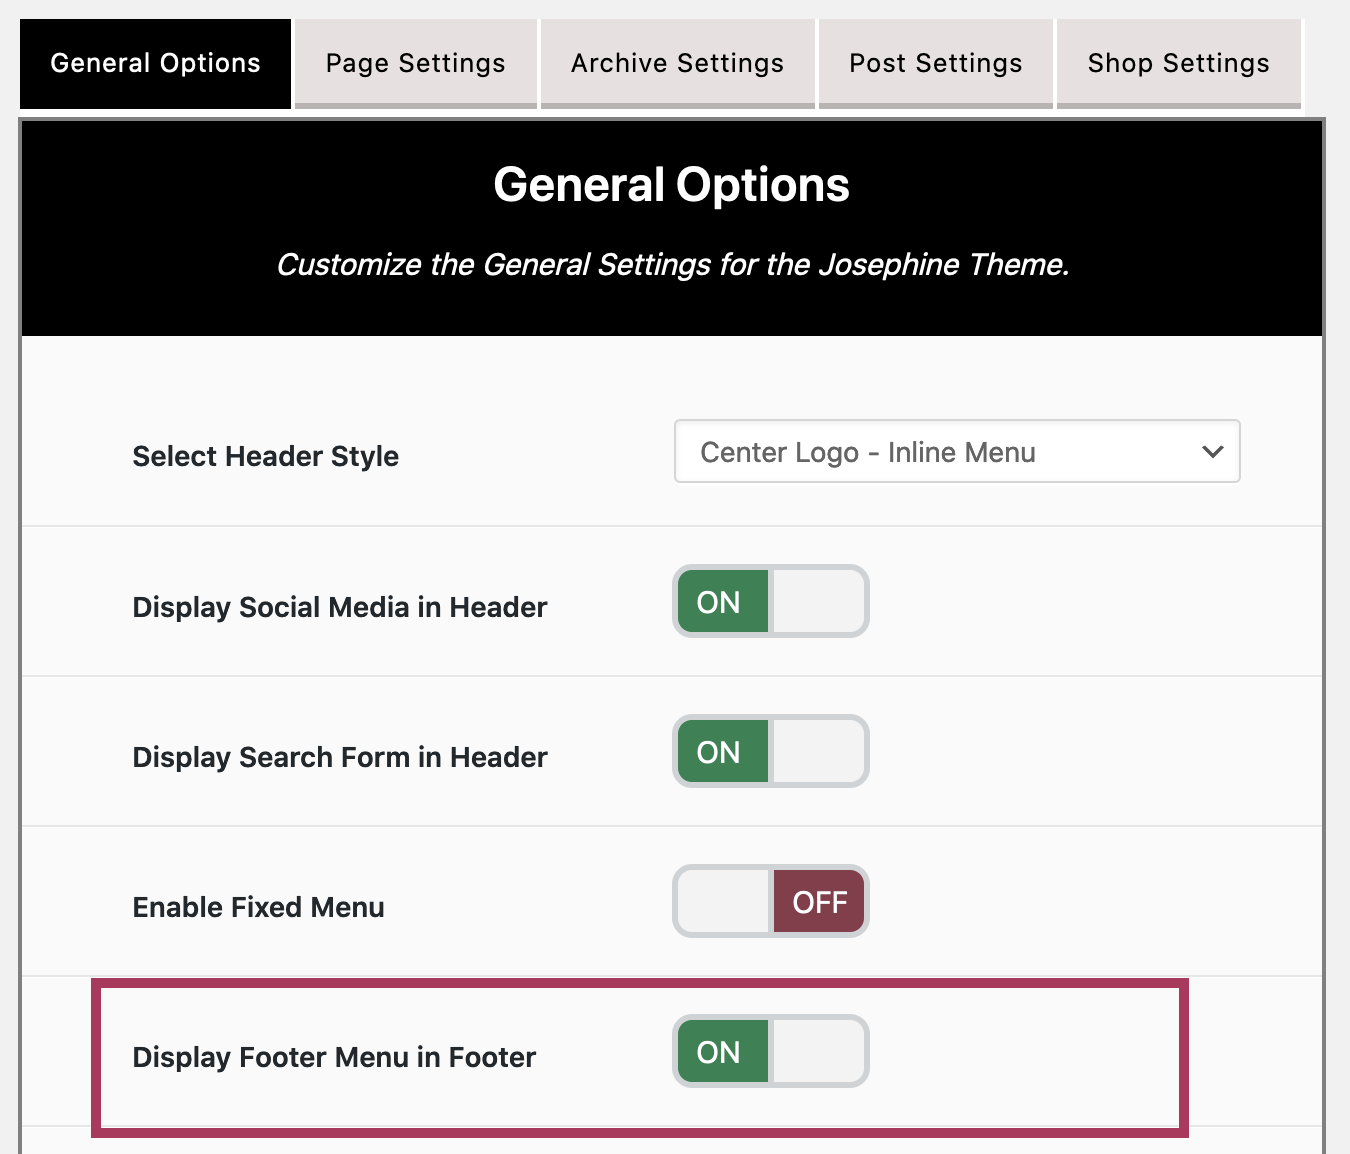1350x1154 pixels.
Task: Enable the Fixed Menu toggle
Action: click(771, 902)
